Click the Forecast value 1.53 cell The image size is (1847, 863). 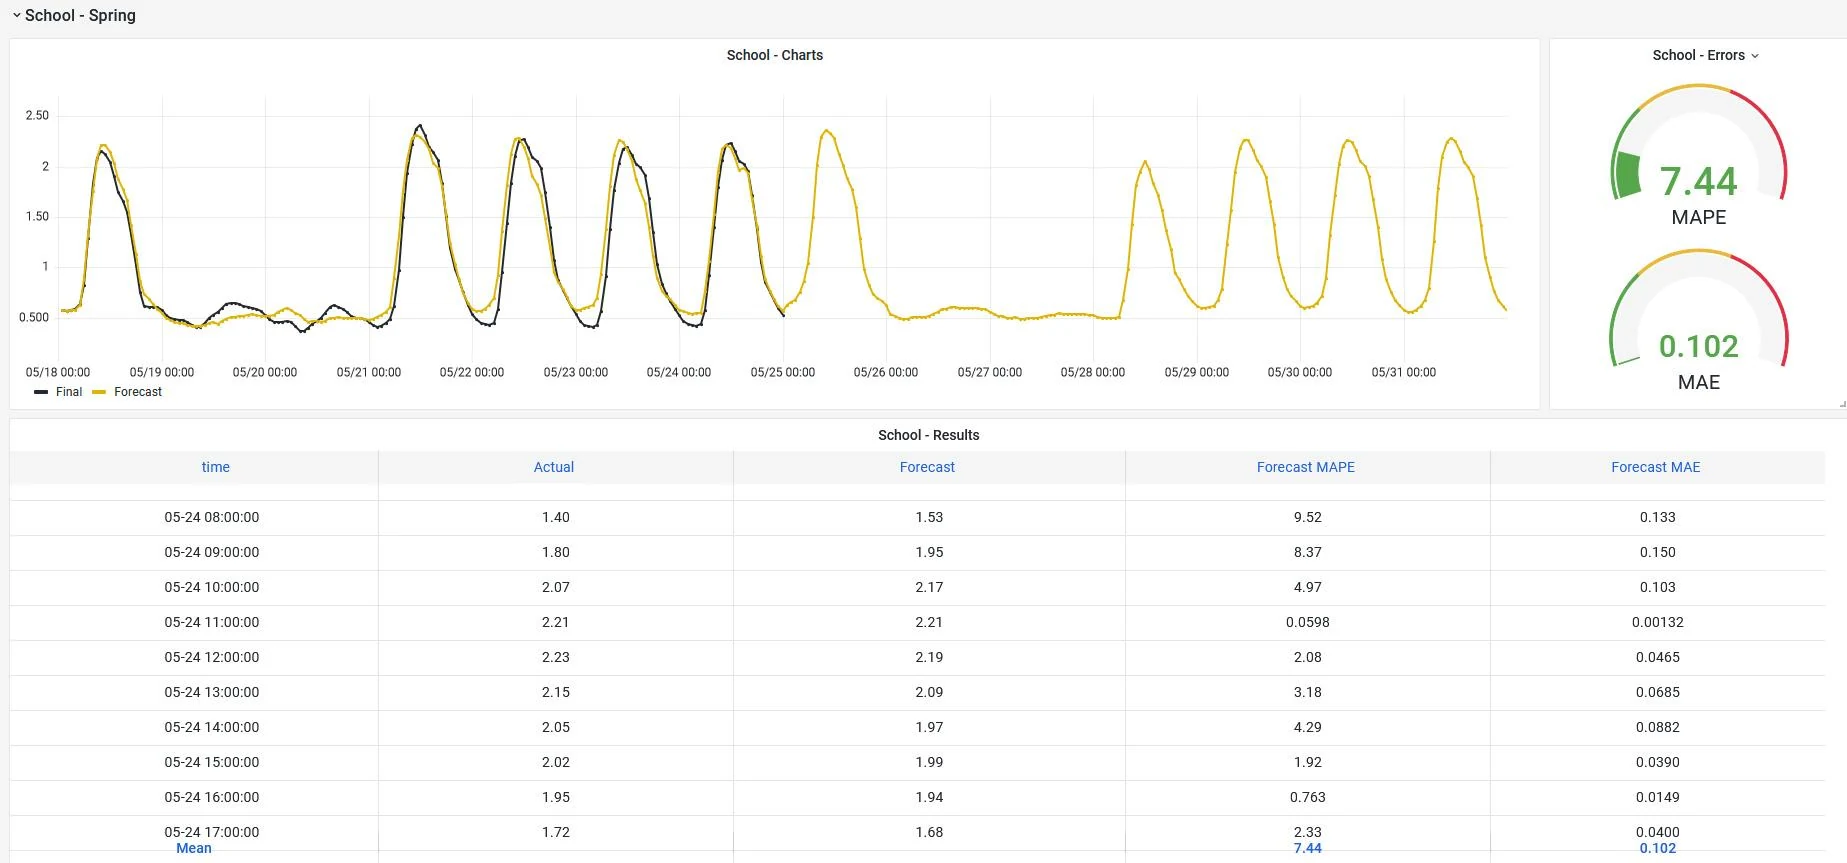click(929, 517)
